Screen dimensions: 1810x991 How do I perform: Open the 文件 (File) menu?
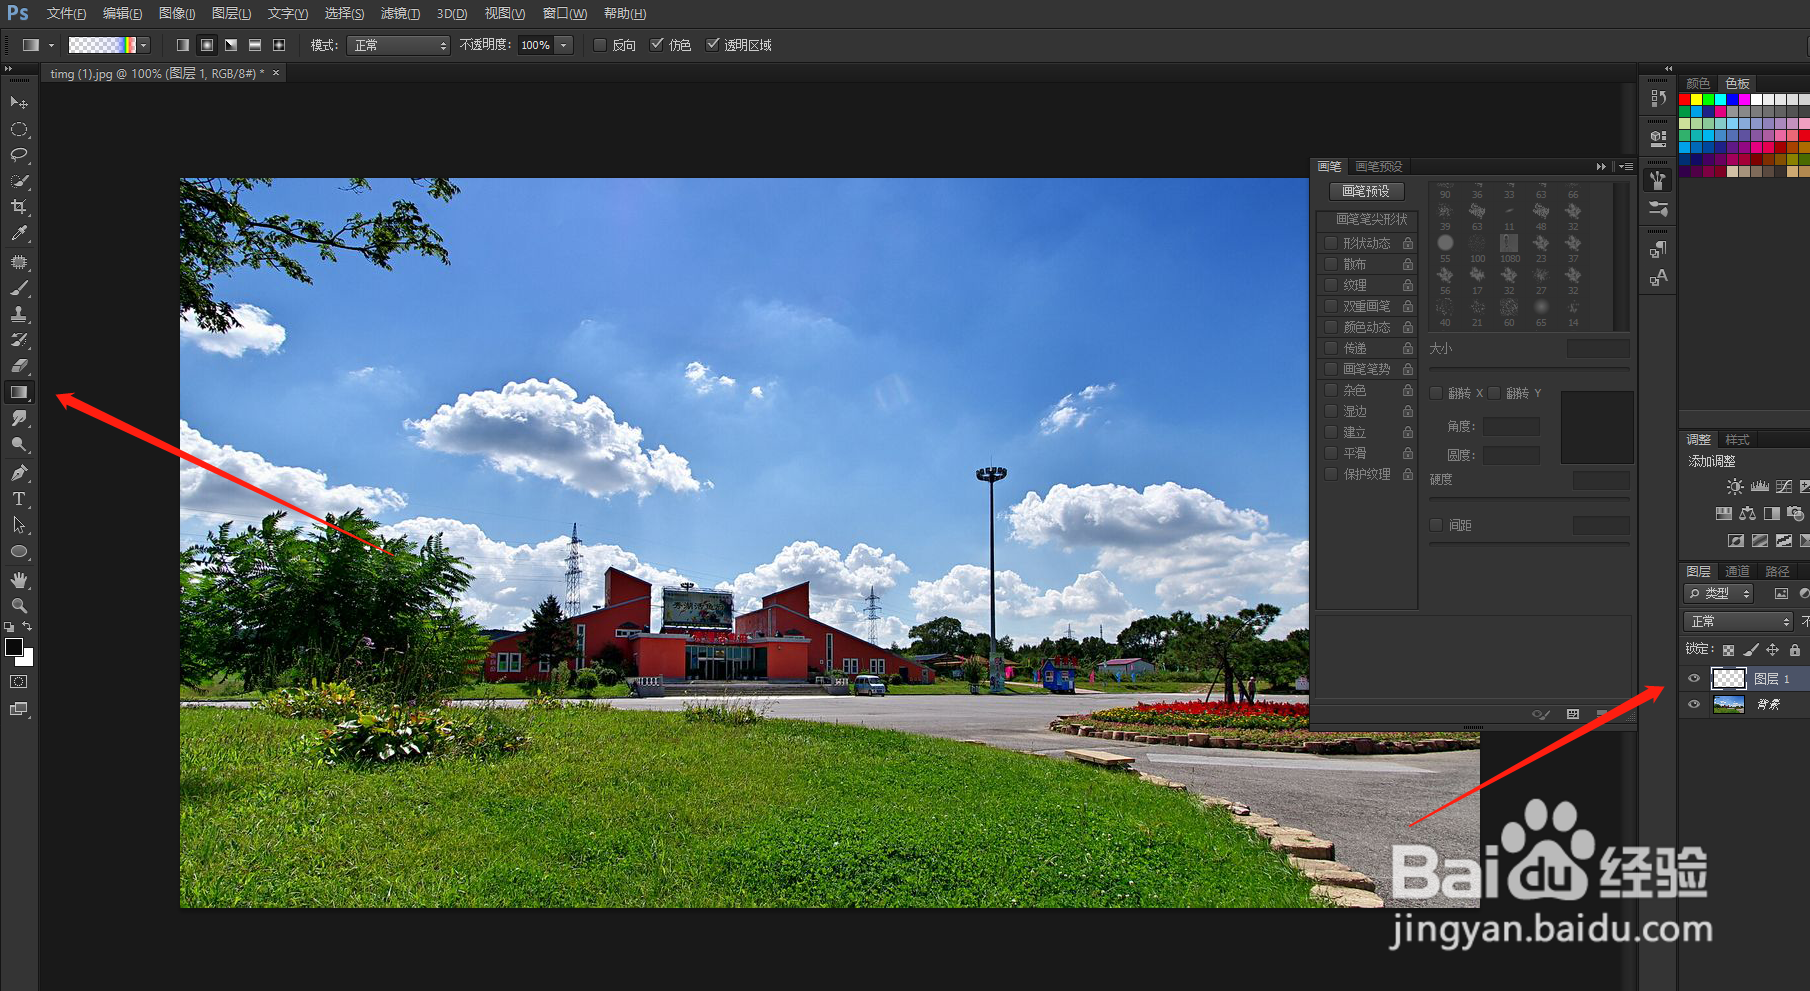pos(66,14)
